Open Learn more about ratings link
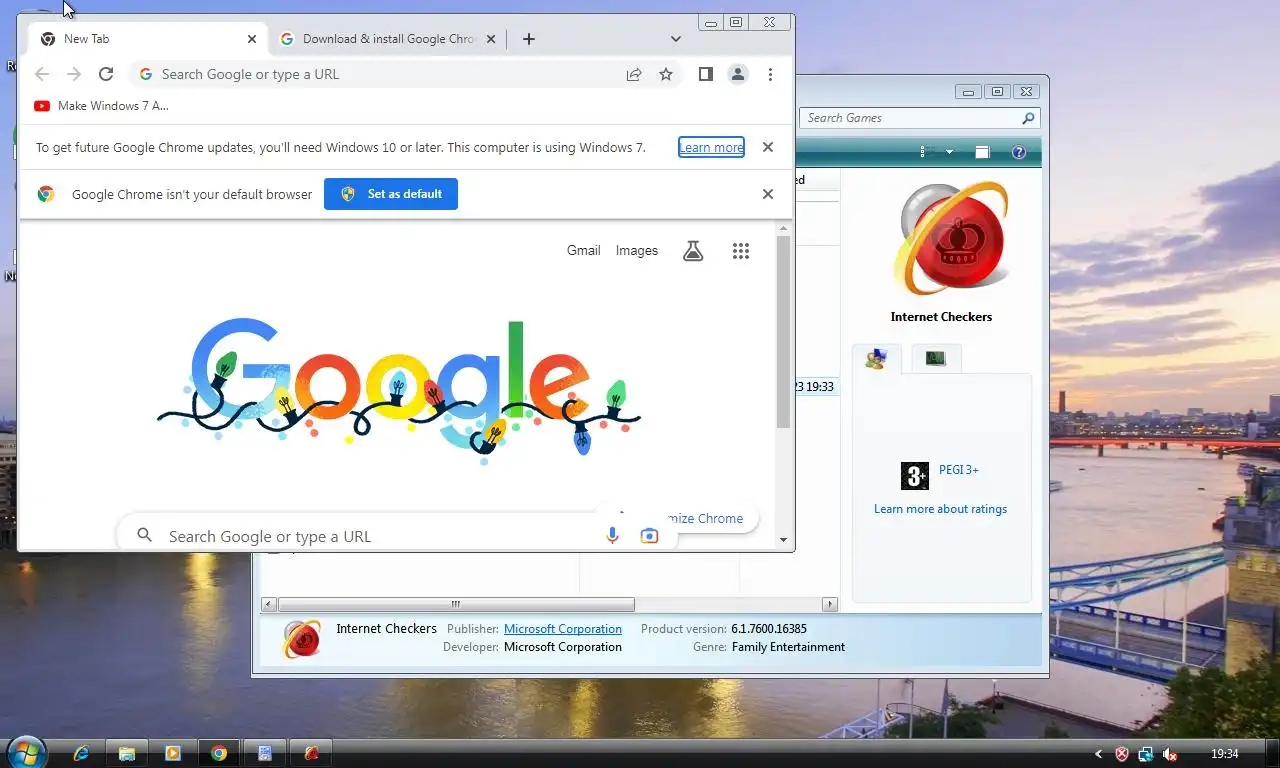 pos(940,509)
